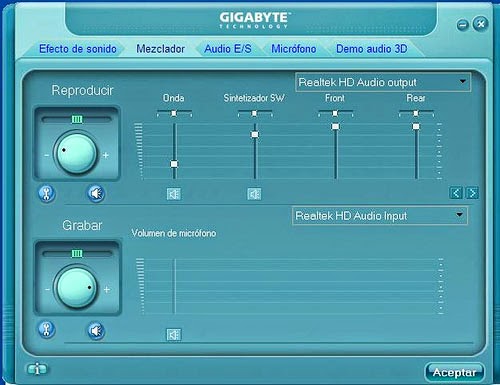Toggle mute for Sintetizador SW channel
Screen dimensions: 500x385
pyautogui.click(x=254, y=194)
